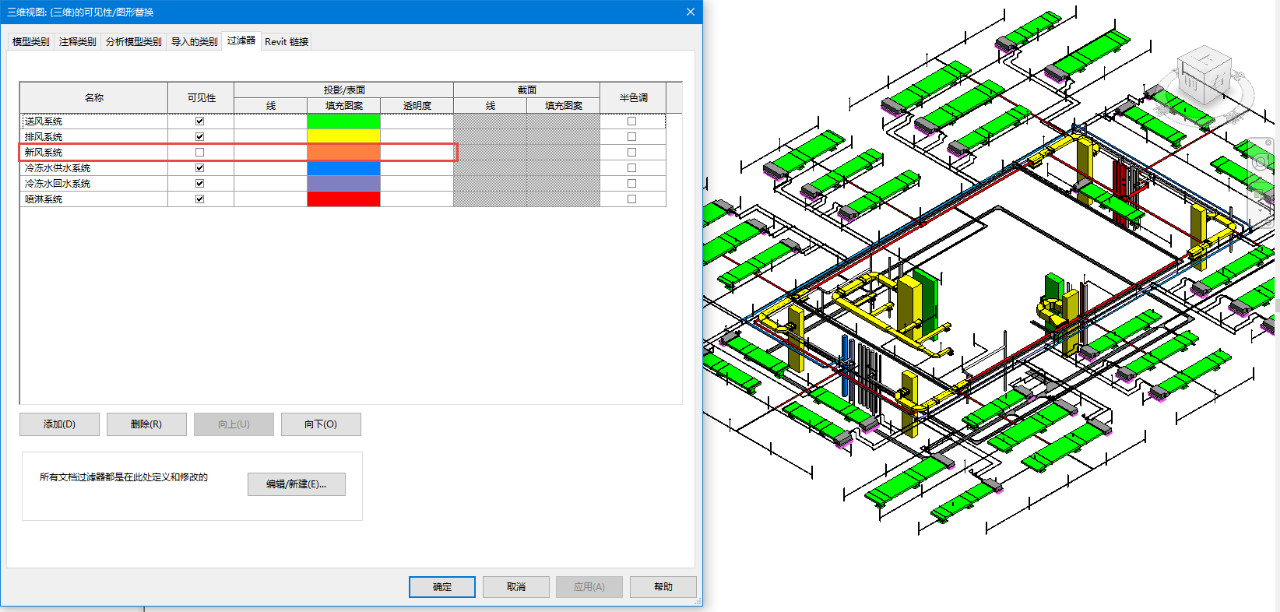The image size is (1280, 612).
Task: Move the filter down with 向下(O)
Action: 321,424
